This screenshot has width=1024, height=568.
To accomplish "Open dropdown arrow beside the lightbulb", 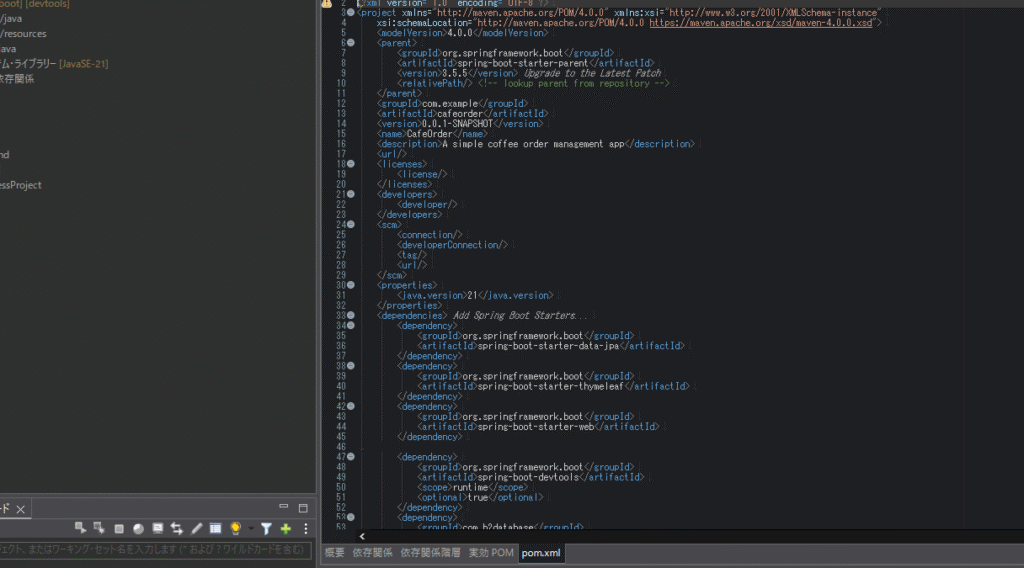I will click(x=249, y=528).
